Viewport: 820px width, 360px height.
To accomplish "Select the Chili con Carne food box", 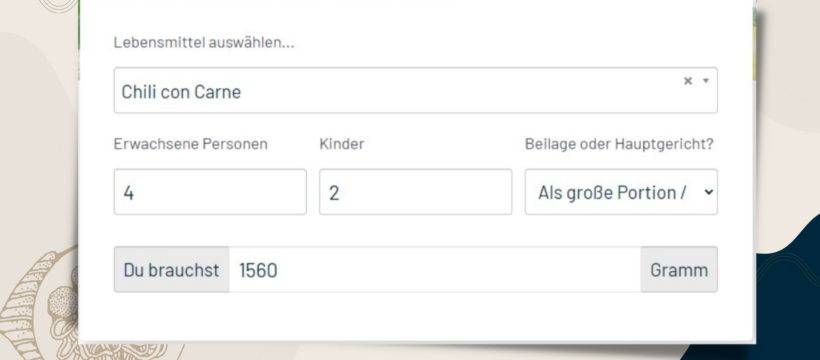I will 416,90.
